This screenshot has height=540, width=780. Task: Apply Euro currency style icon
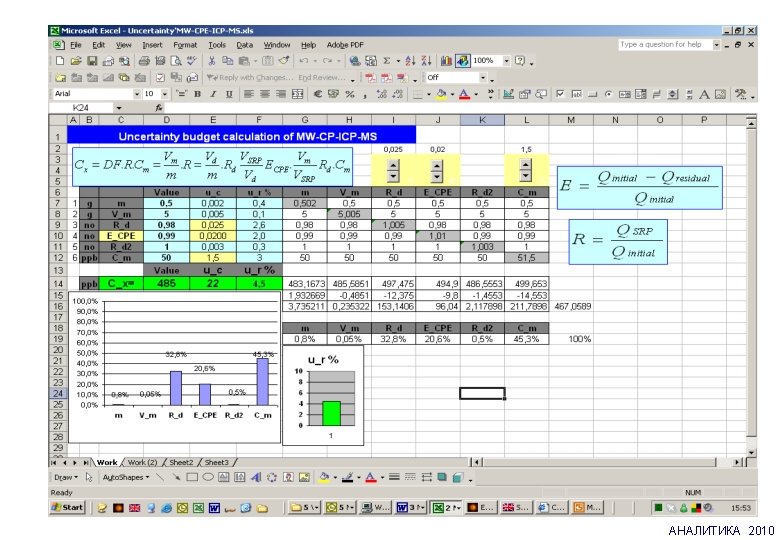(318, 94)
